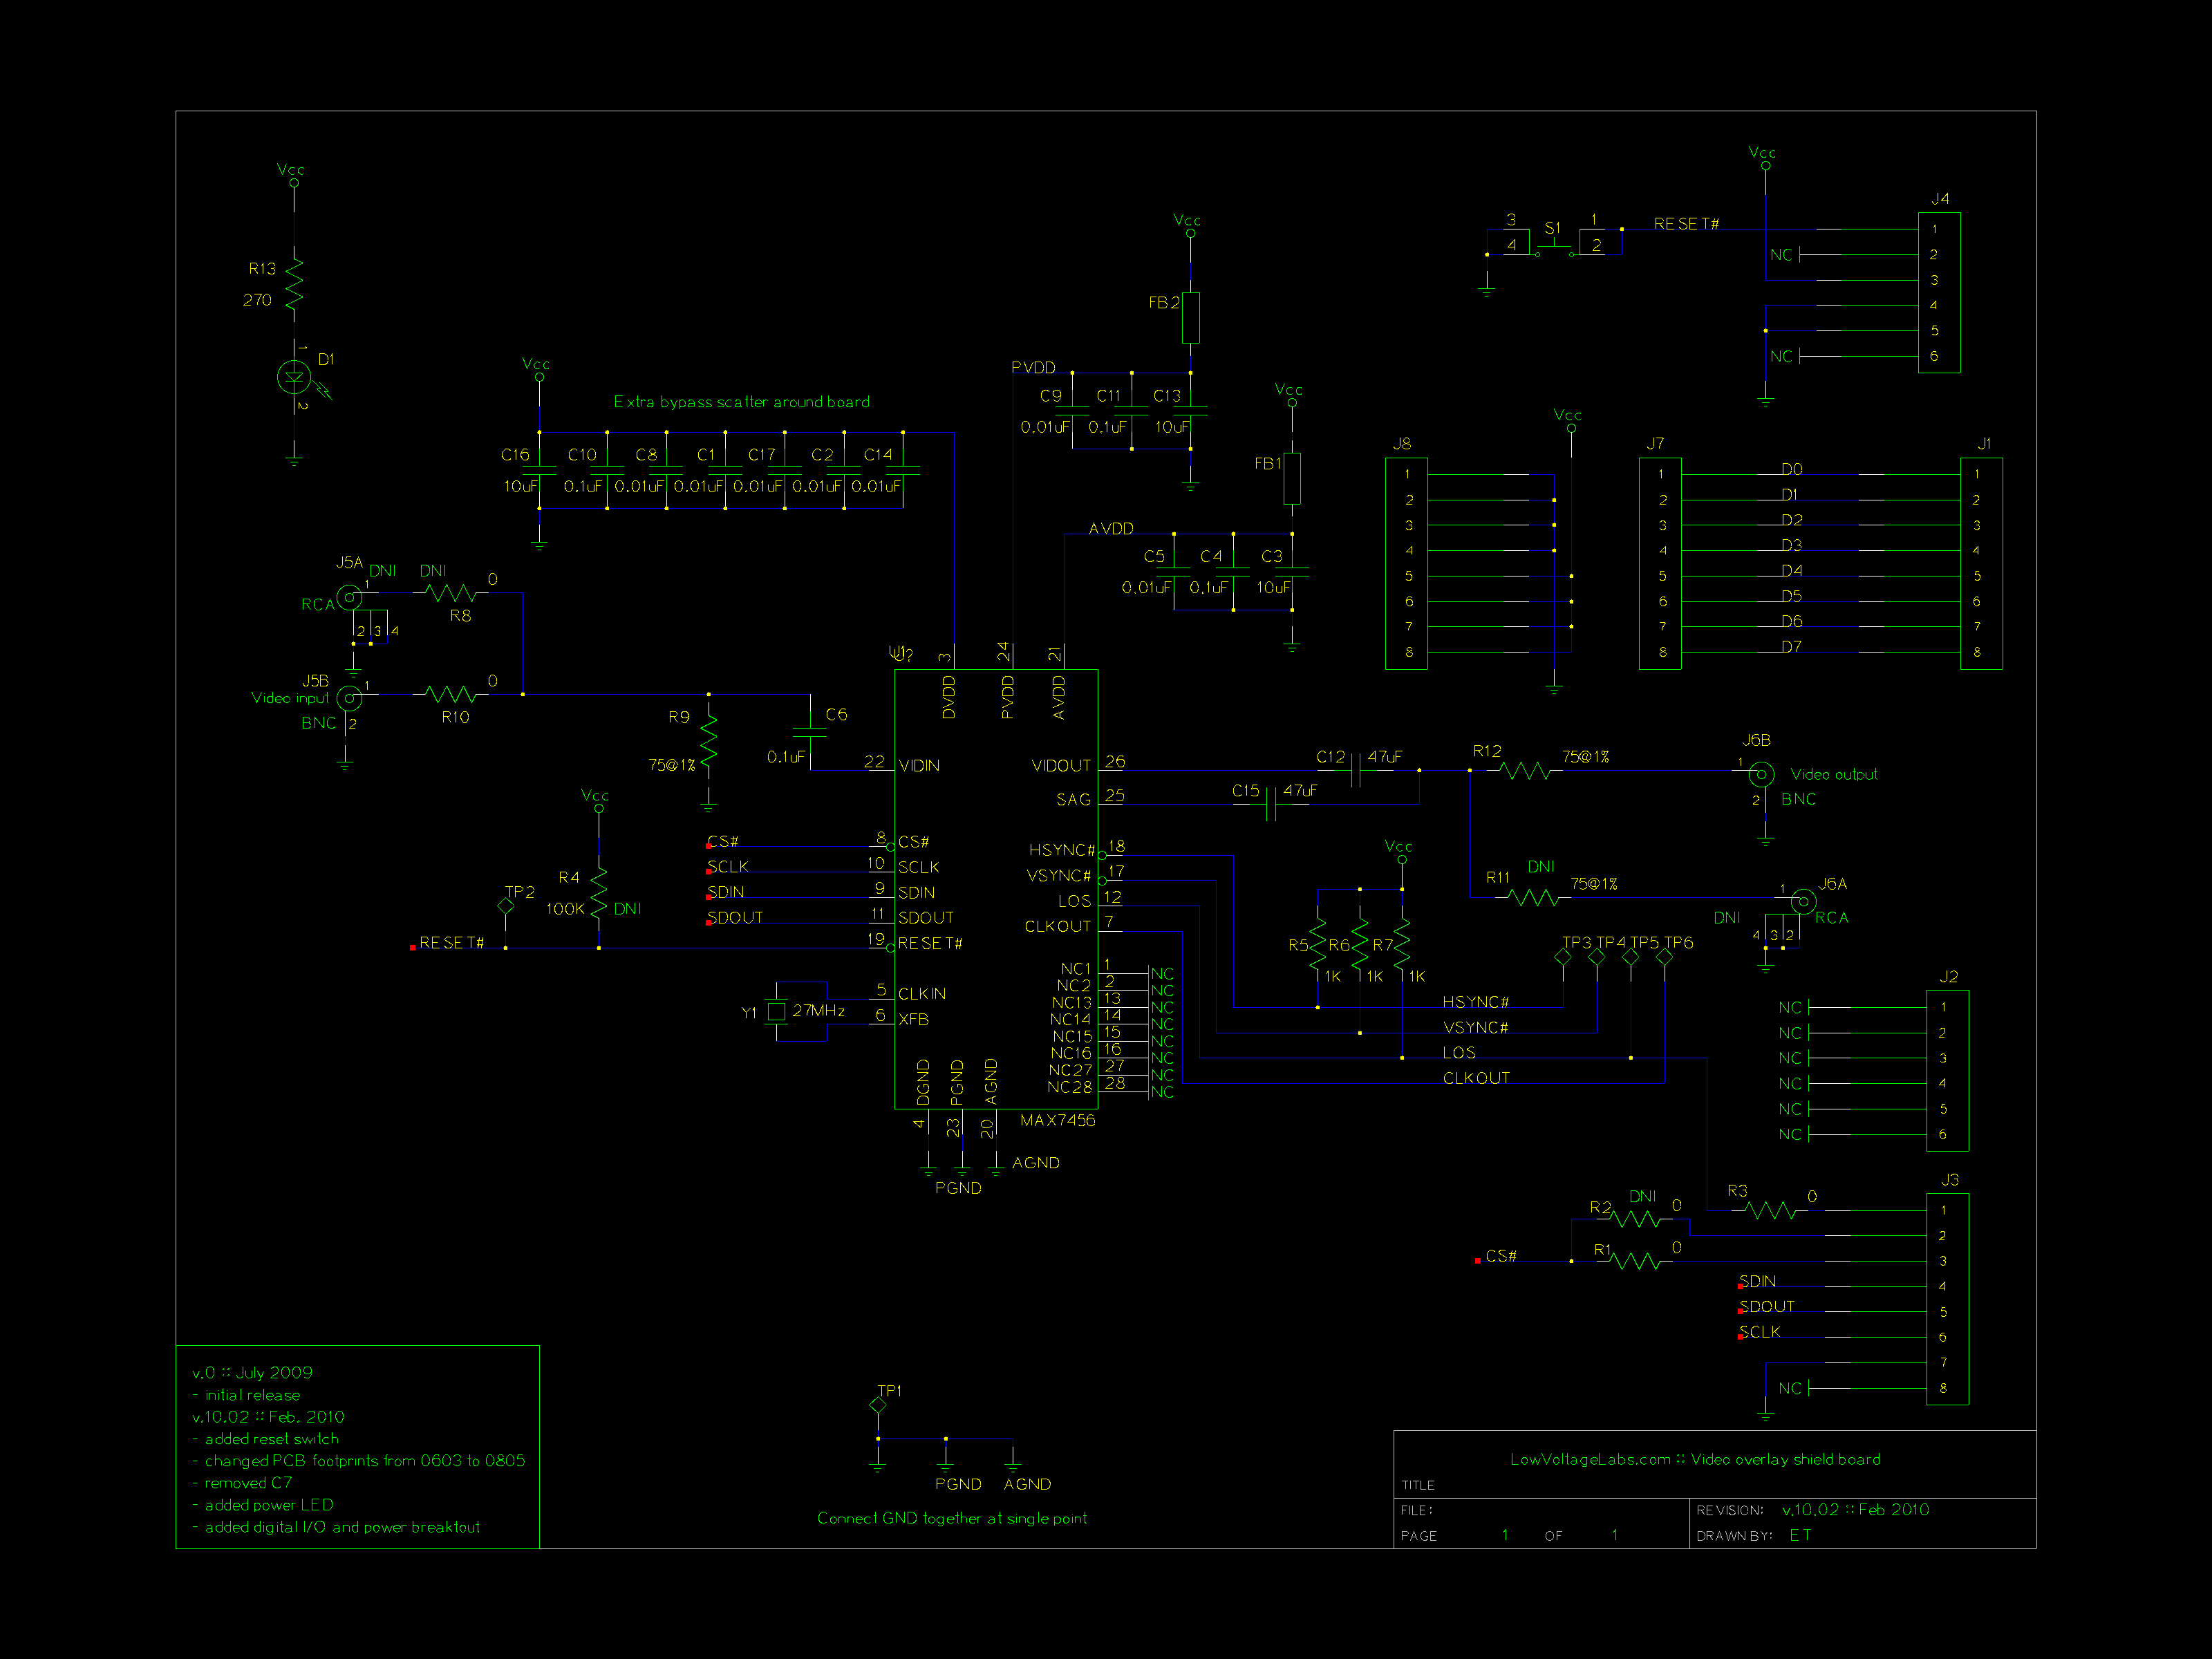Click the D1 LED symbol
This screenshot has height=1659, width=2212.
click(x=294, y=377)
